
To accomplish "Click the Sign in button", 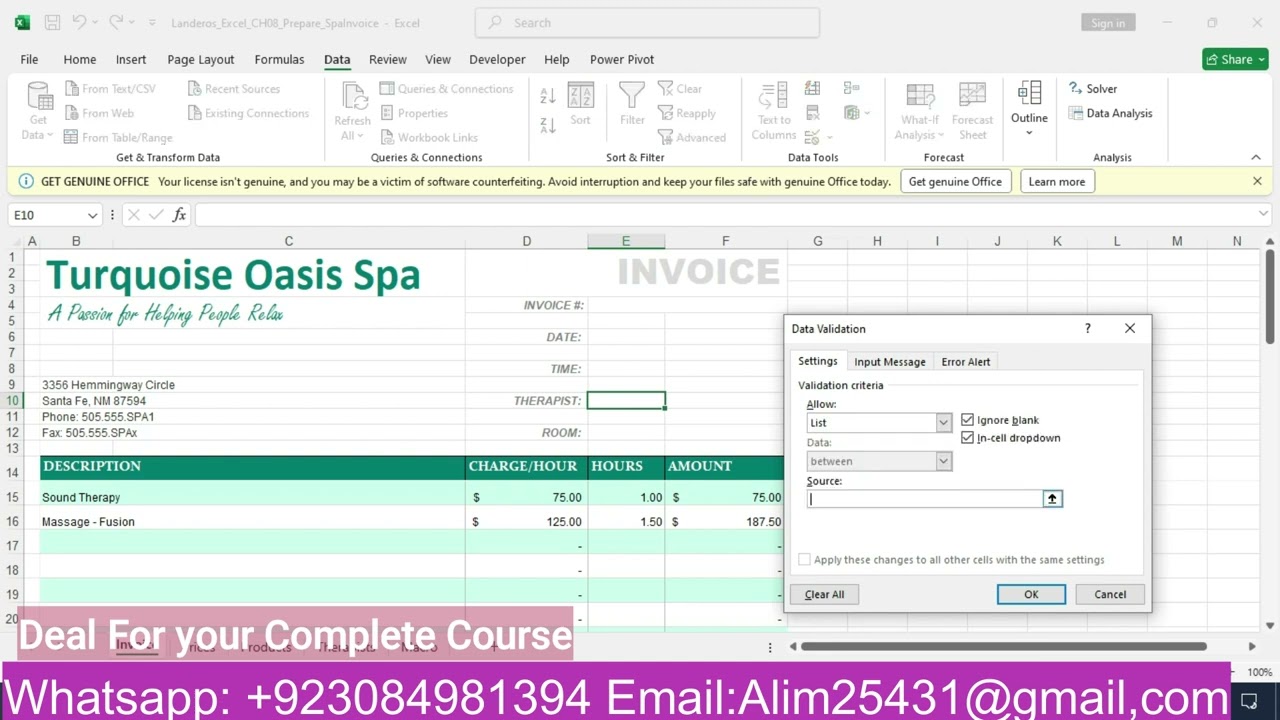I will click(1108, 23).
